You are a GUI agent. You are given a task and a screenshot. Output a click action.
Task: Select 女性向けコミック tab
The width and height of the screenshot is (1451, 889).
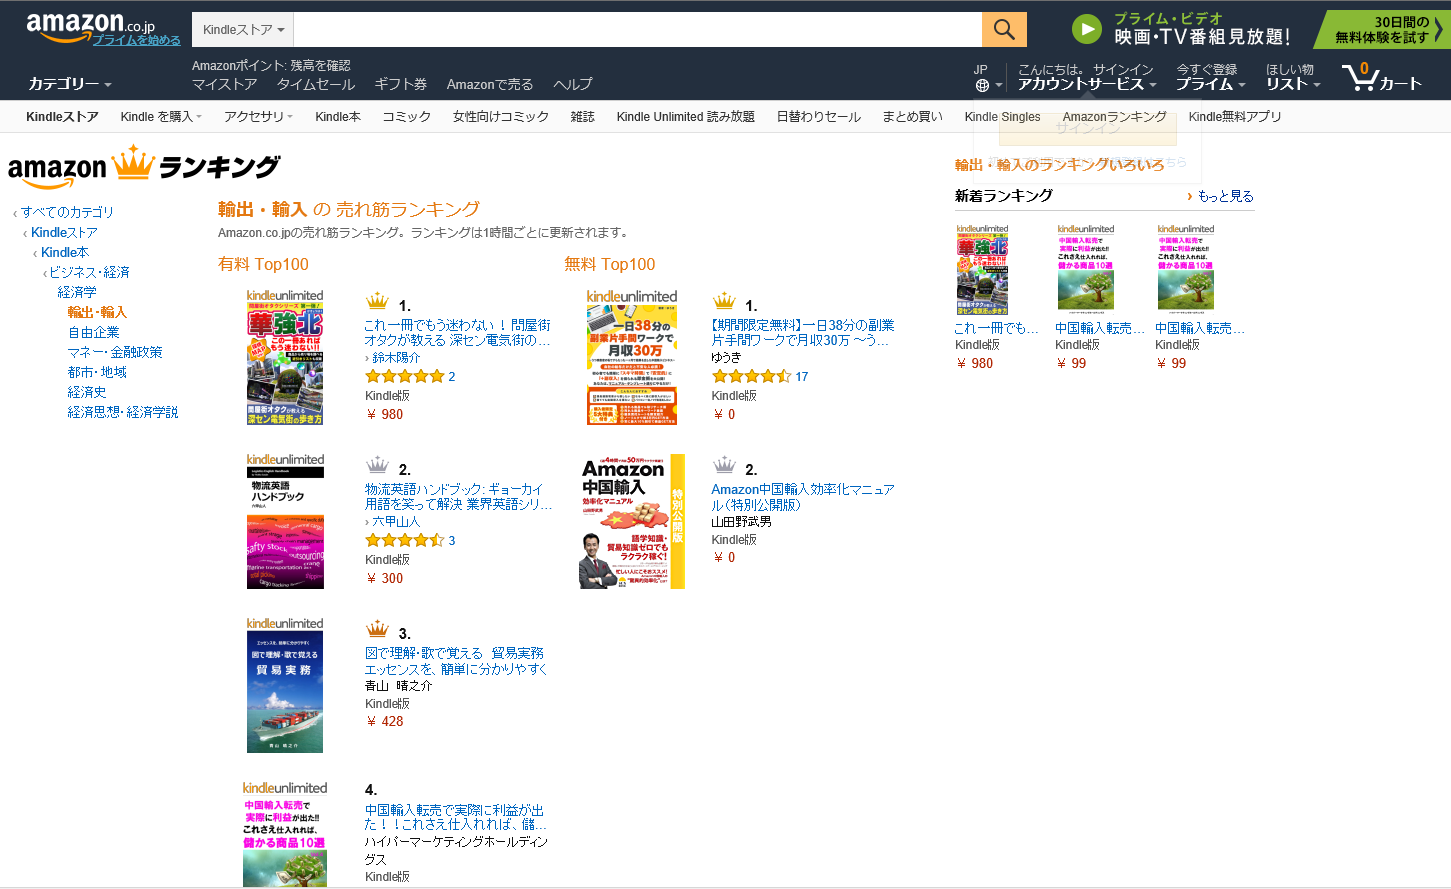[501, 117]
